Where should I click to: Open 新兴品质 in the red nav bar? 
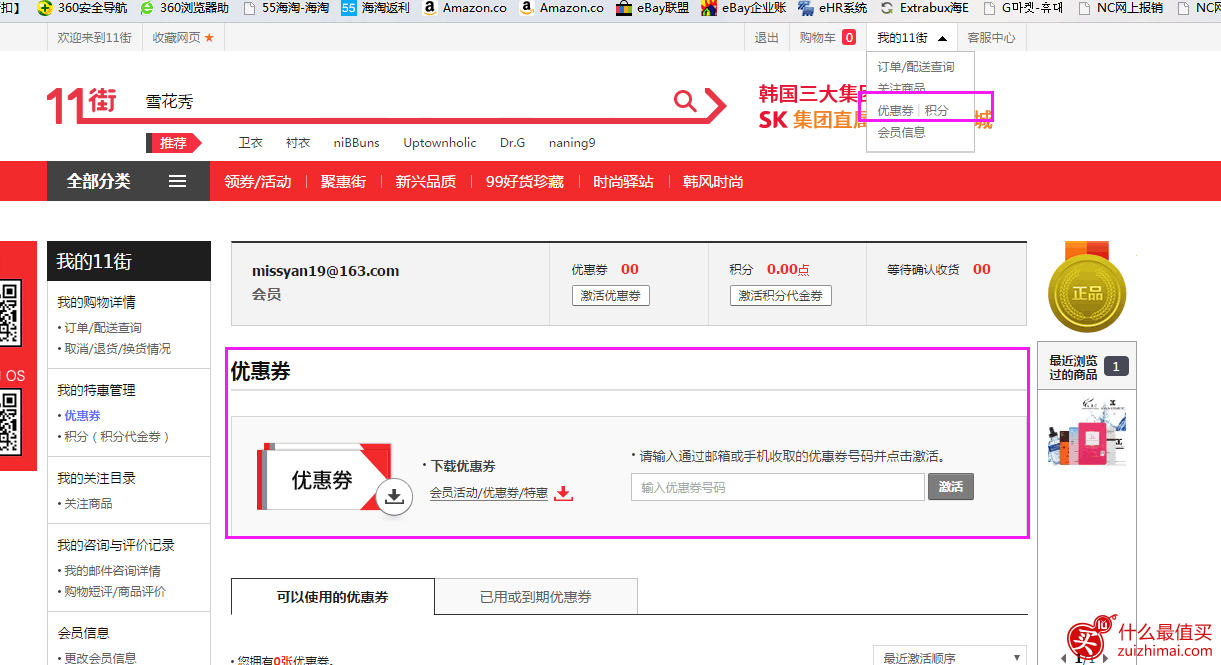426,182
